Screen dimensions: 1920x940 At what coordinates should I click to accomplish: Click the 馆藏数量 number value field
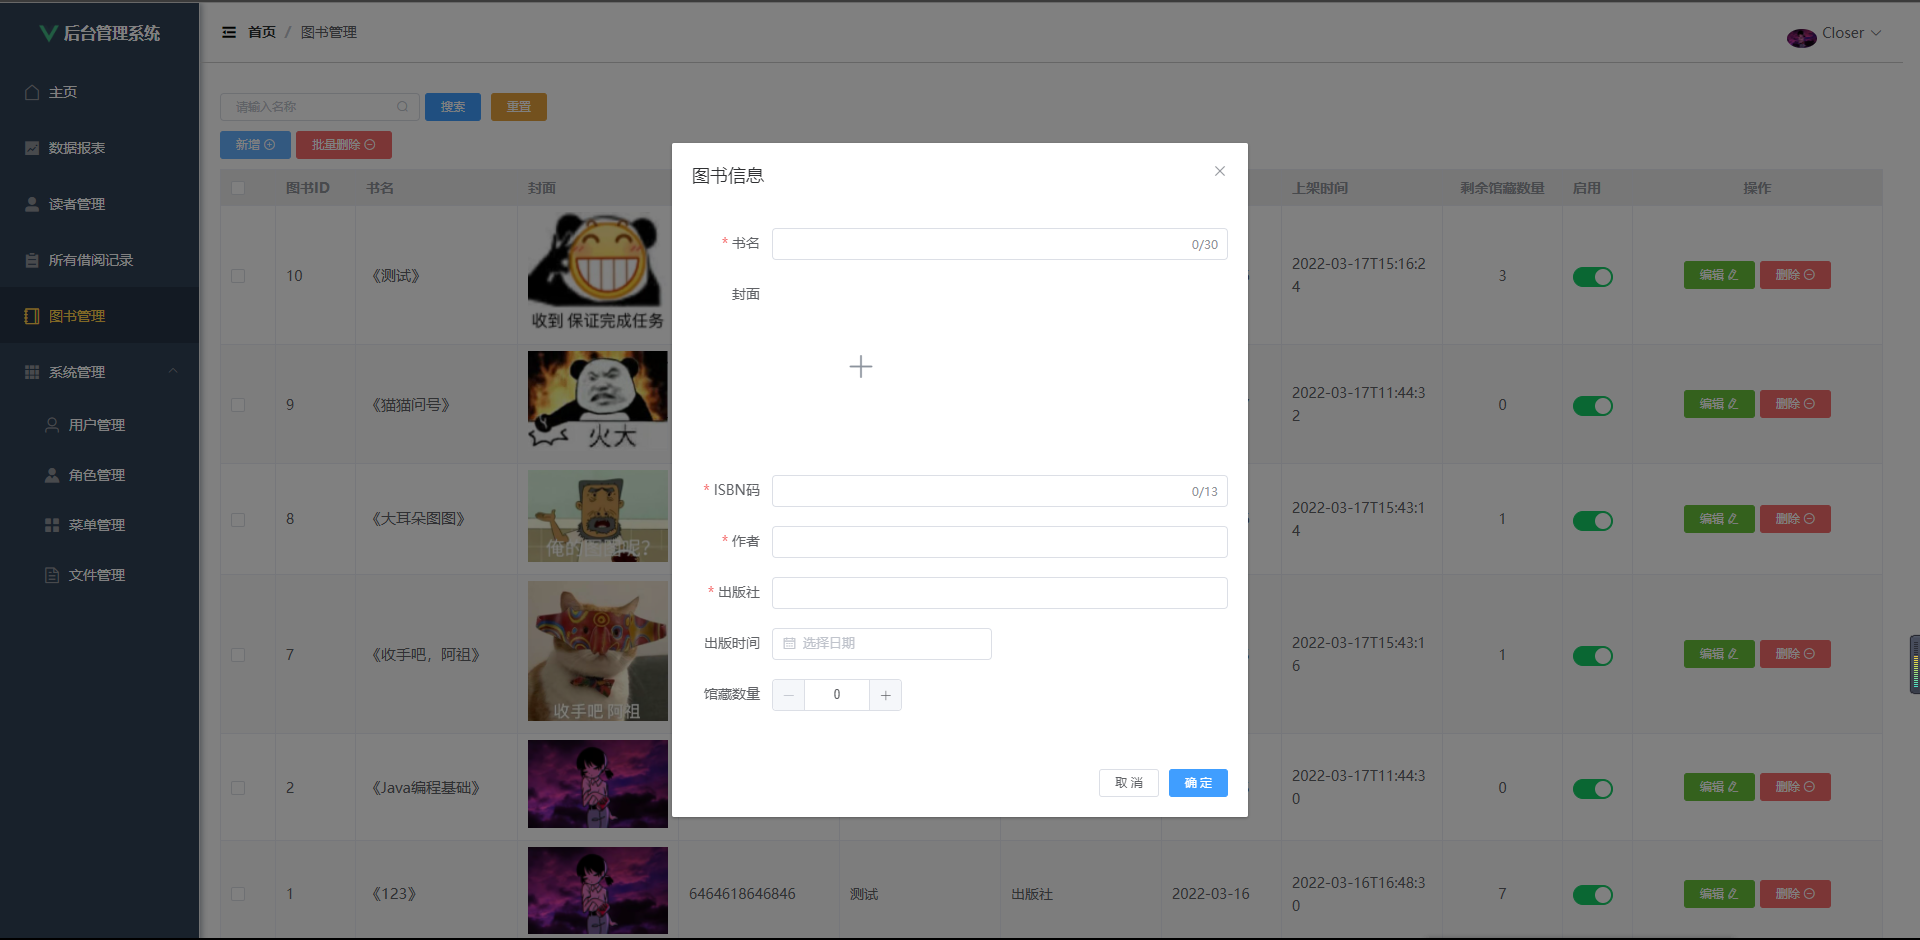[x=837, y=695]
